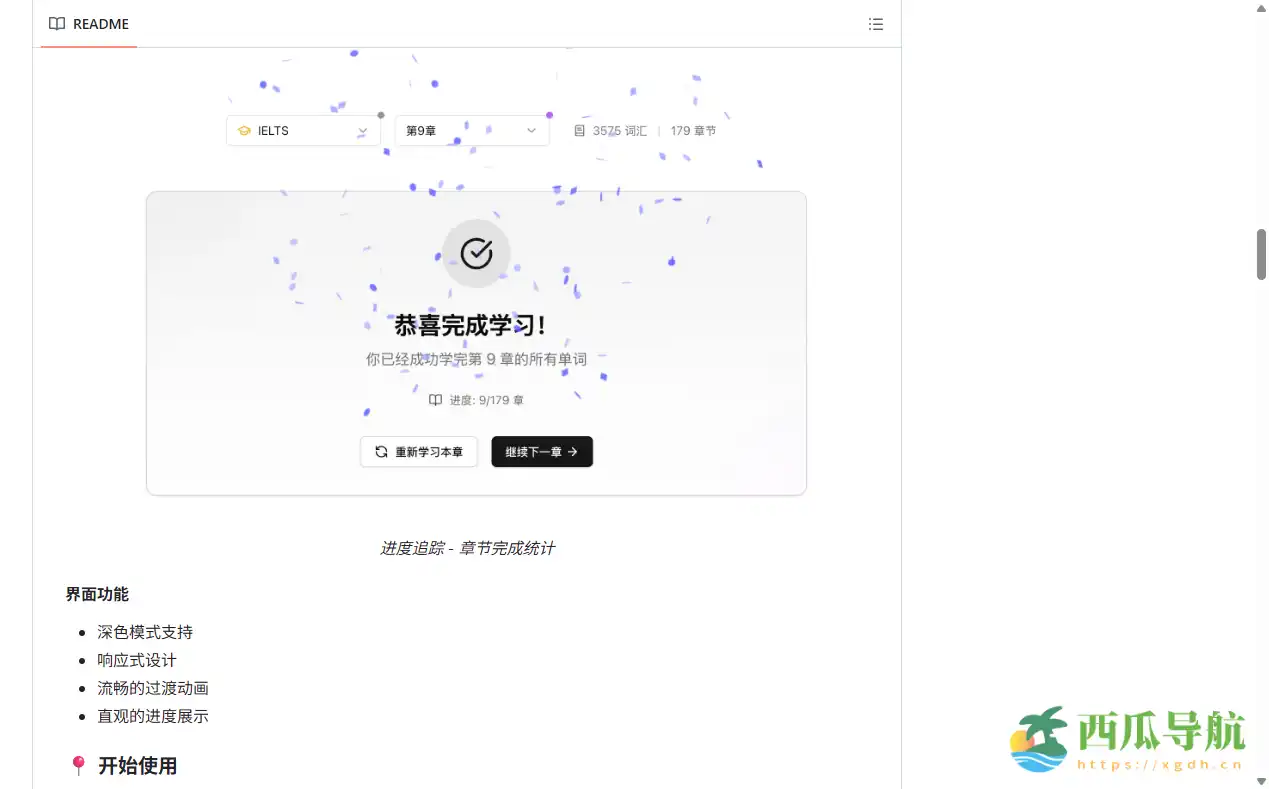Viewport: 1269px width, 789px height.
Task: Click the 179 章节 counter label
Action: [x=693, y=130]
